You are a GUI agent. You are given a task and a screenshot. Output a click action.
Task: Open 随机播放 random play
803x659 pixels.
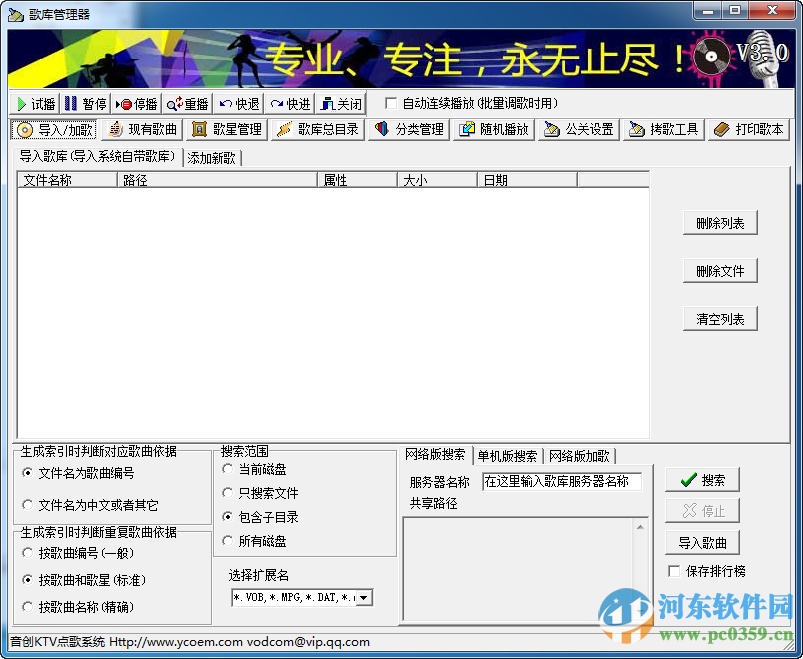(494, 130)
